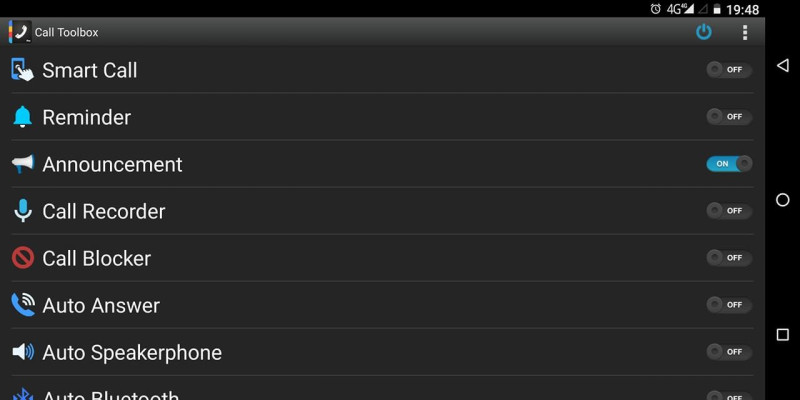Click the blue Reminder bell icon

[x=22, y=117]
